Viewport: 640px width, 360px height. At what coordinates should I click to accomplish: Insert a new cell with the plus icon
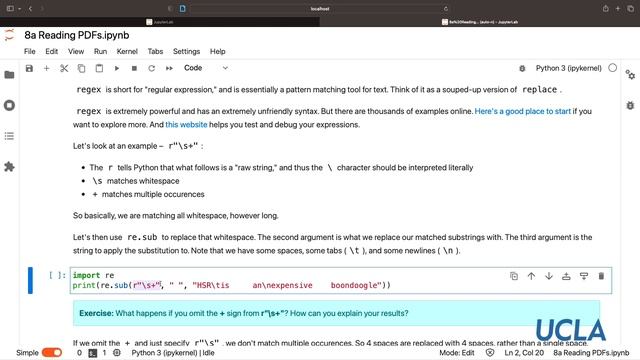pyautogui.click(x=47, y=68)
